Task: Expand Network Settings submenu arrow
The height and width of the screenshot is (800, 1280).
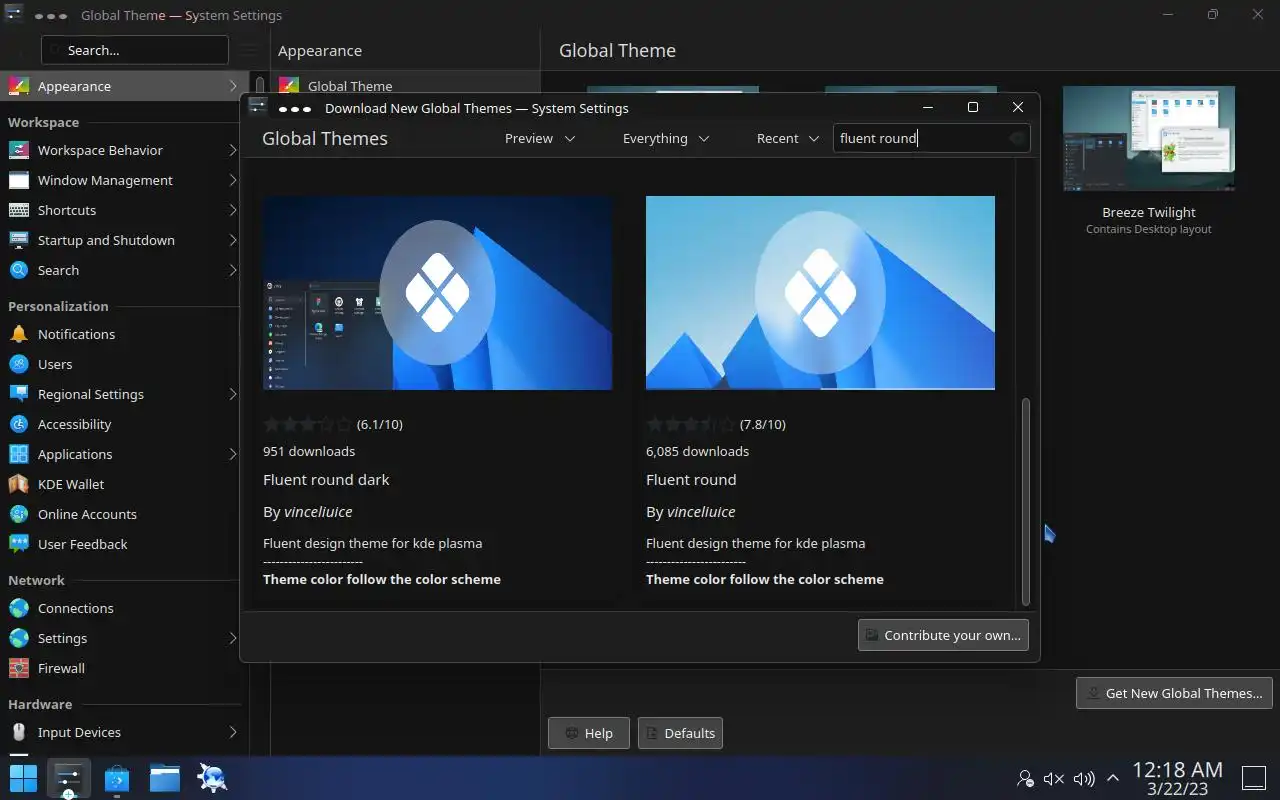Action: coord(233,638)
